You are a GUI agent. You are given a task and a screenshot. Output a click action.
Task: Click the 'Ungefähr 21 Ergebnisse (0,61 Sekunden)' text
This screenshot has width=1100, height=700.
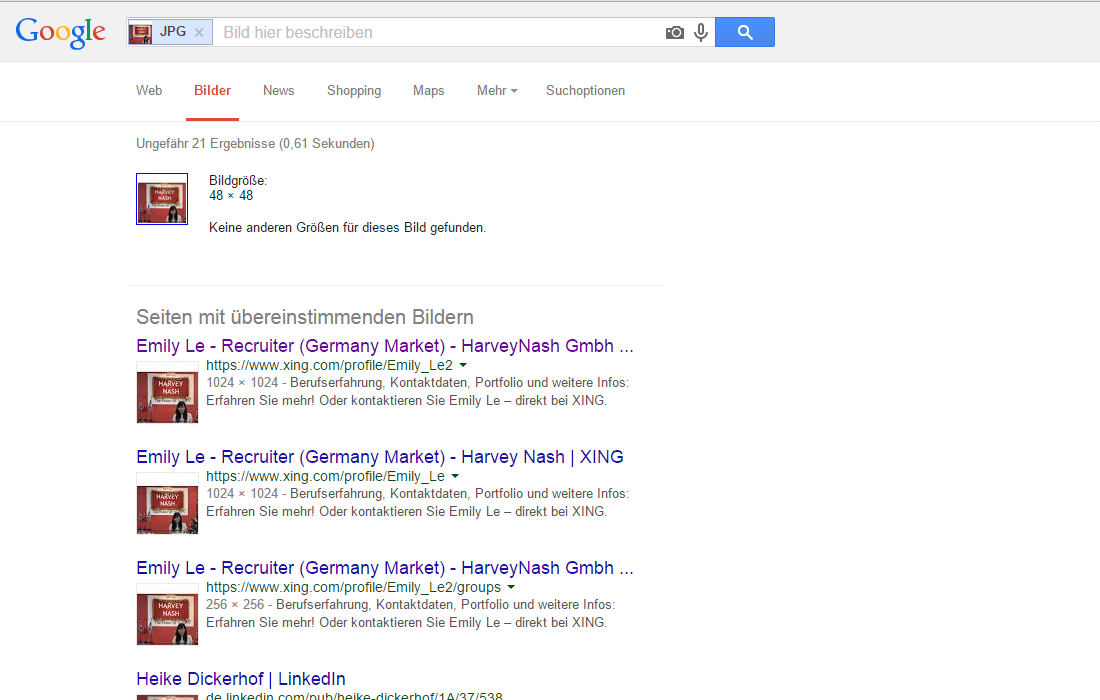coord(255,143)
